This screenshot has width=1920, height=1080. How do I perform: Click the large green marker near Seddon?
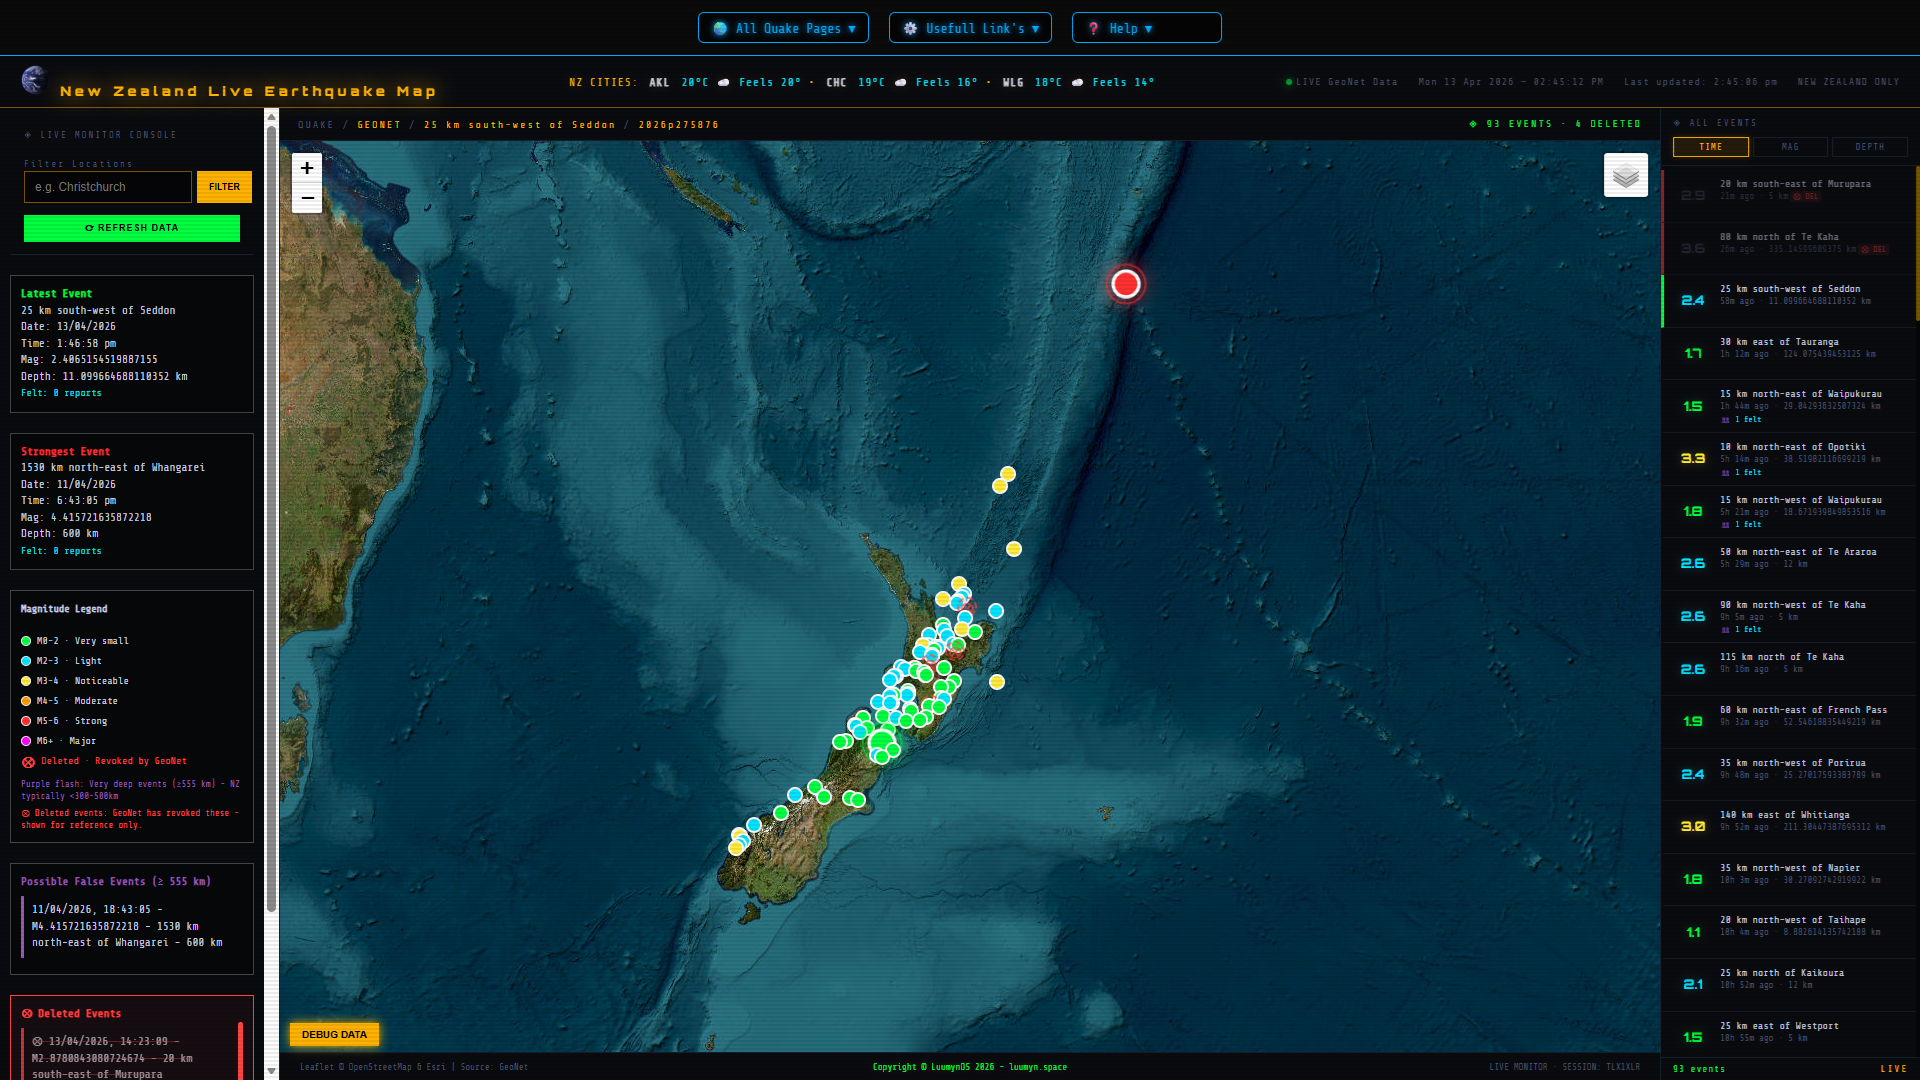pyautogui.click(x=882, y=742)
